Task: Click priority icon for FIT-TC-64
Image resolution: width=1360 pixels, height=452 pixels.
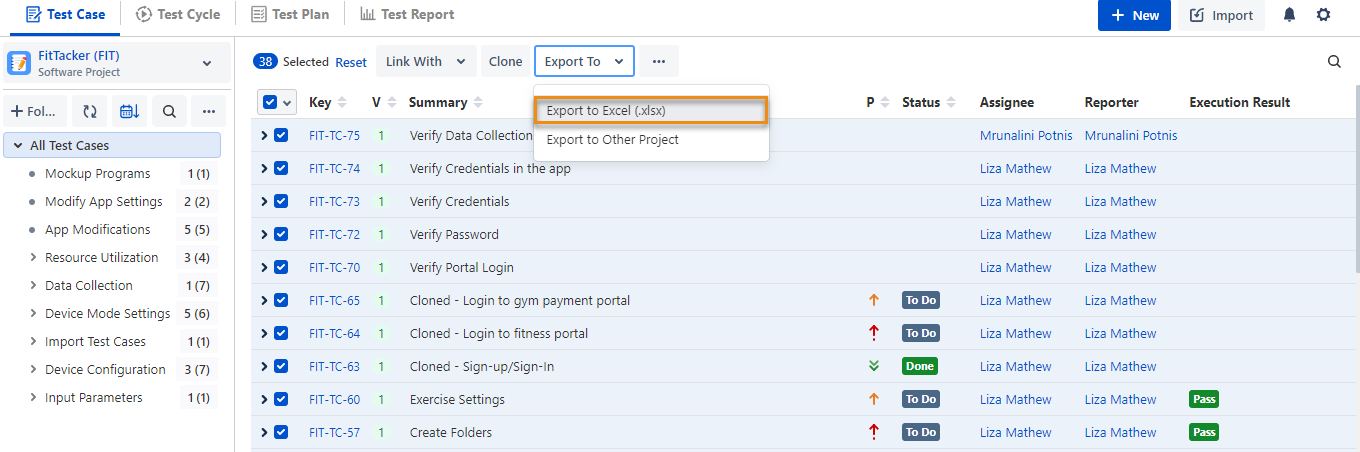Action: coord(874,333)
